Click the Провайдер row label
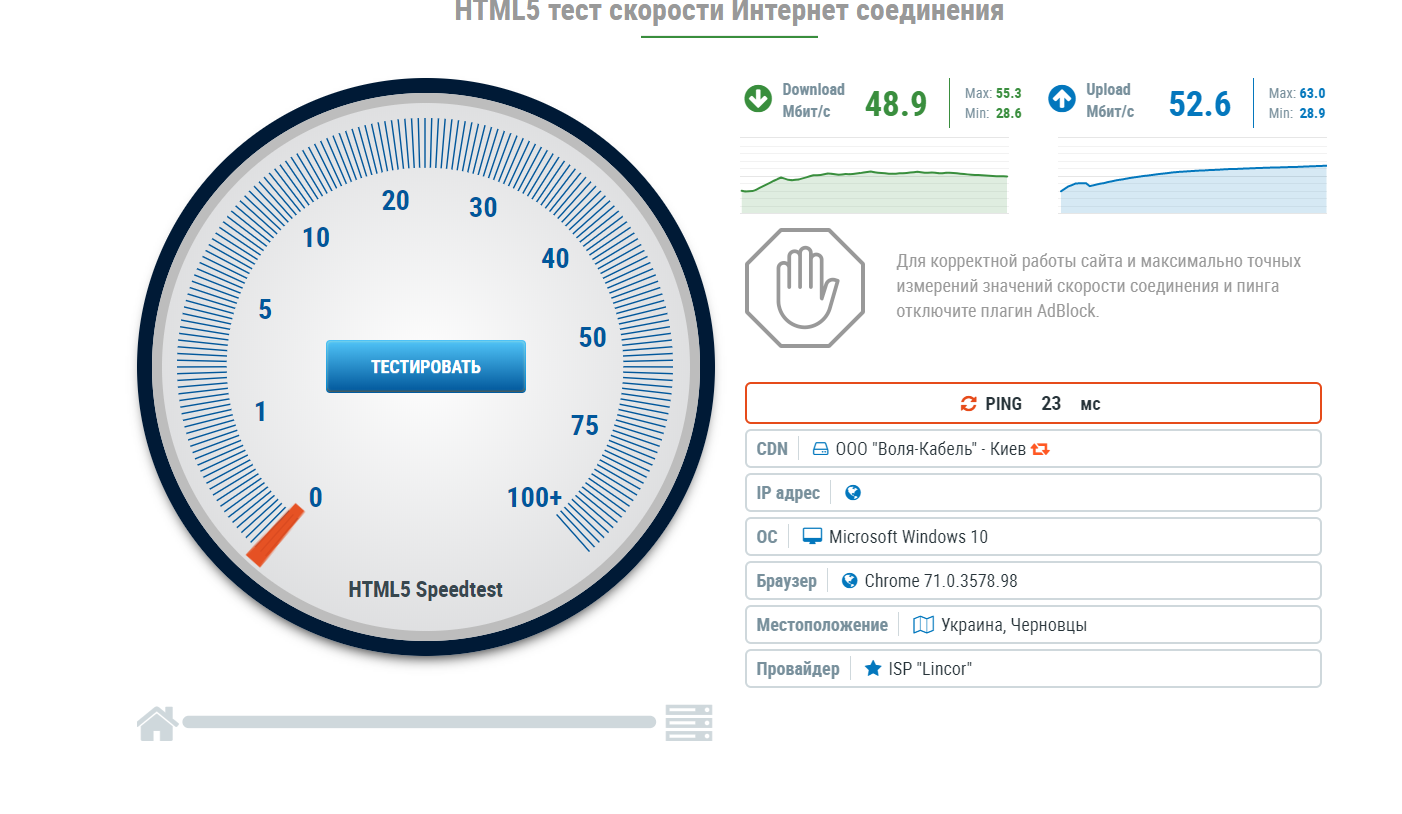The height and width of the screenshot is (814, 1402). pos(798,669)
